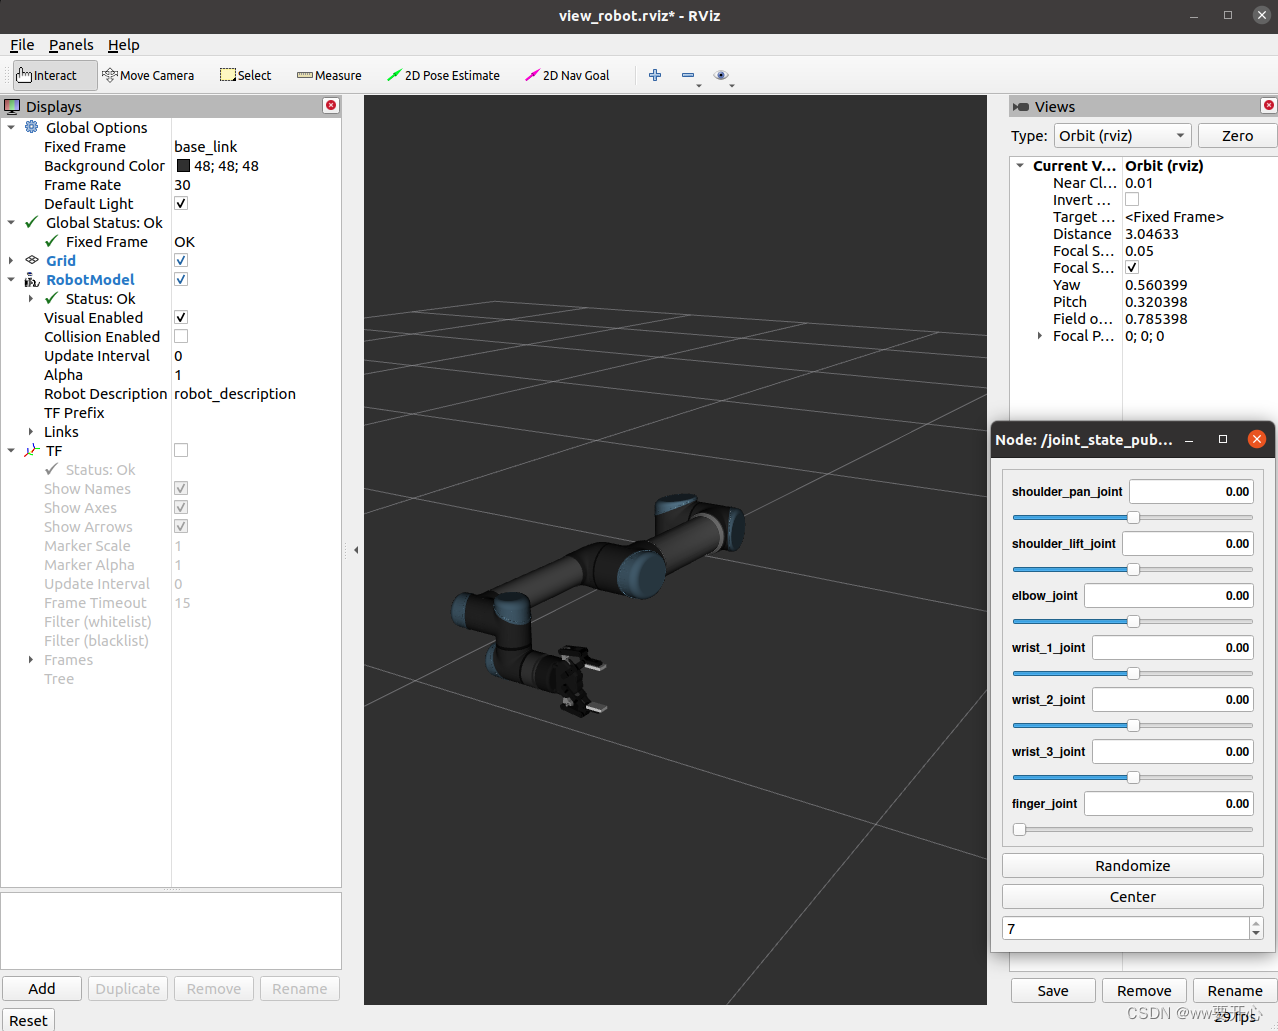Viewport: 1278px width, 1031px height.
Task: Collapse the Current View node
Action: pos(1020,166)
